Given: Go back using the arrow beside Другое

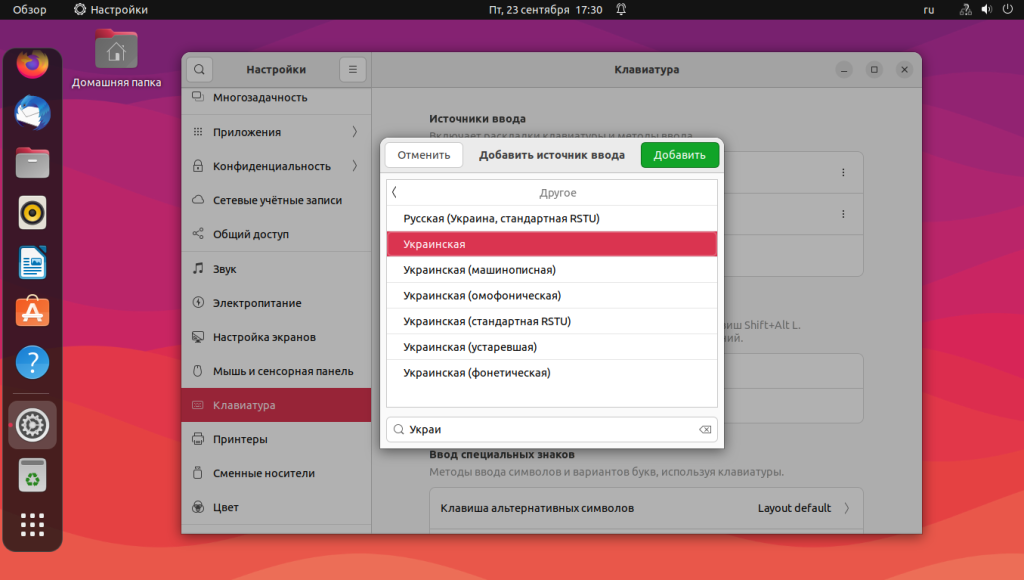Looking at the screenshot, I should [x=394, y=193].
